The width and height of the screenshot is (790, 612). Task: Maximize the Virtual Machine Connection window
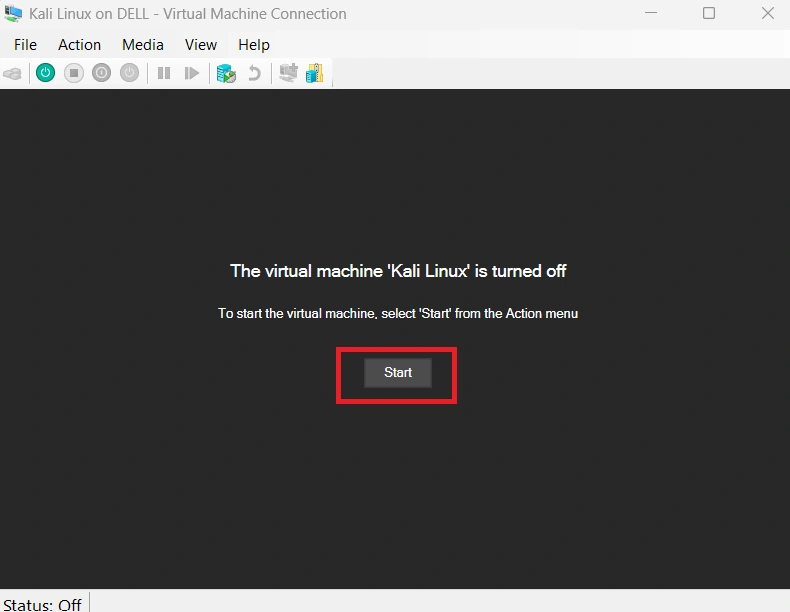(709, 13)
